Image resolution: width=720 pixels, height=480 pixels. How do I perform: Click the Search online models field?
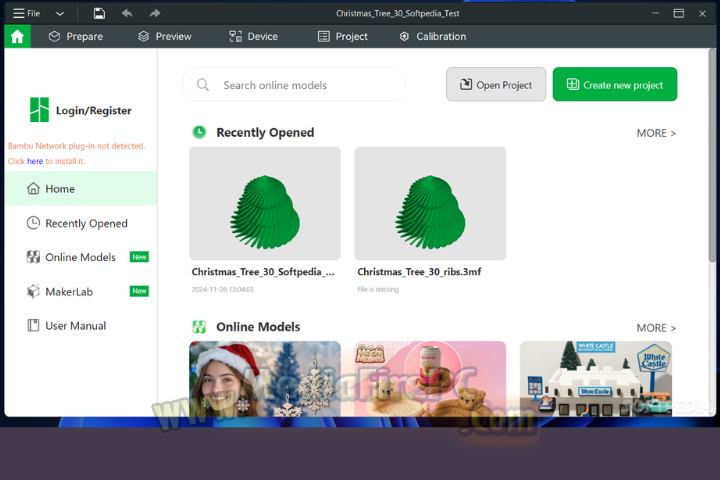tap(294, 85)
